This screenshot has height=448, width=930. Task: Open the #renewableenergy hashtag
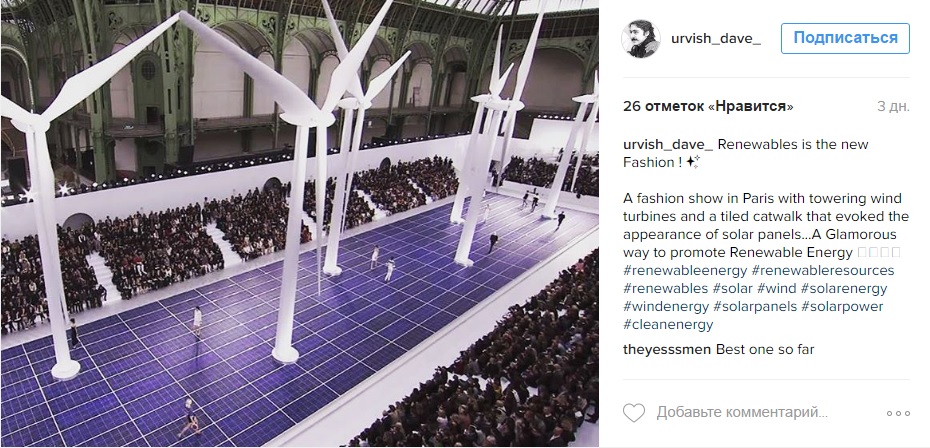coord(685,271)
